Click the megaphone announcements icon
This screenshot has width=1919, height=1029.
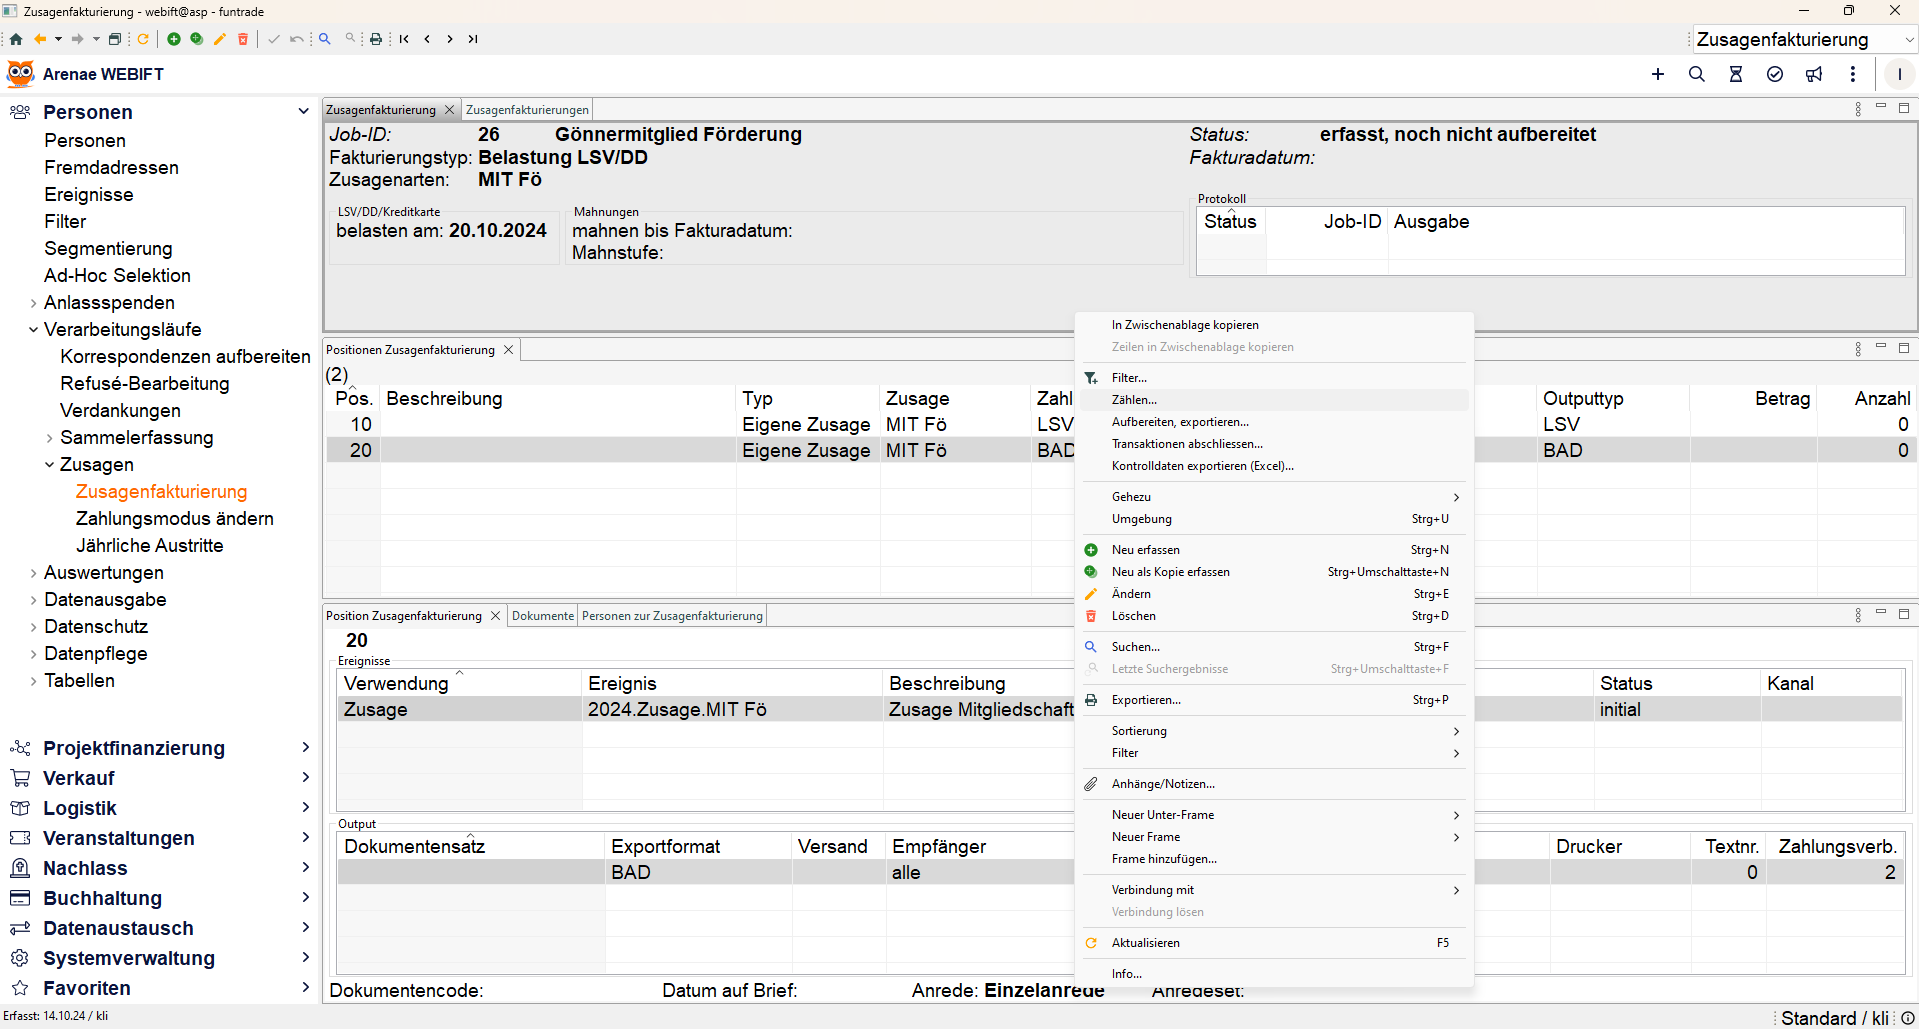click(1814, 74)
